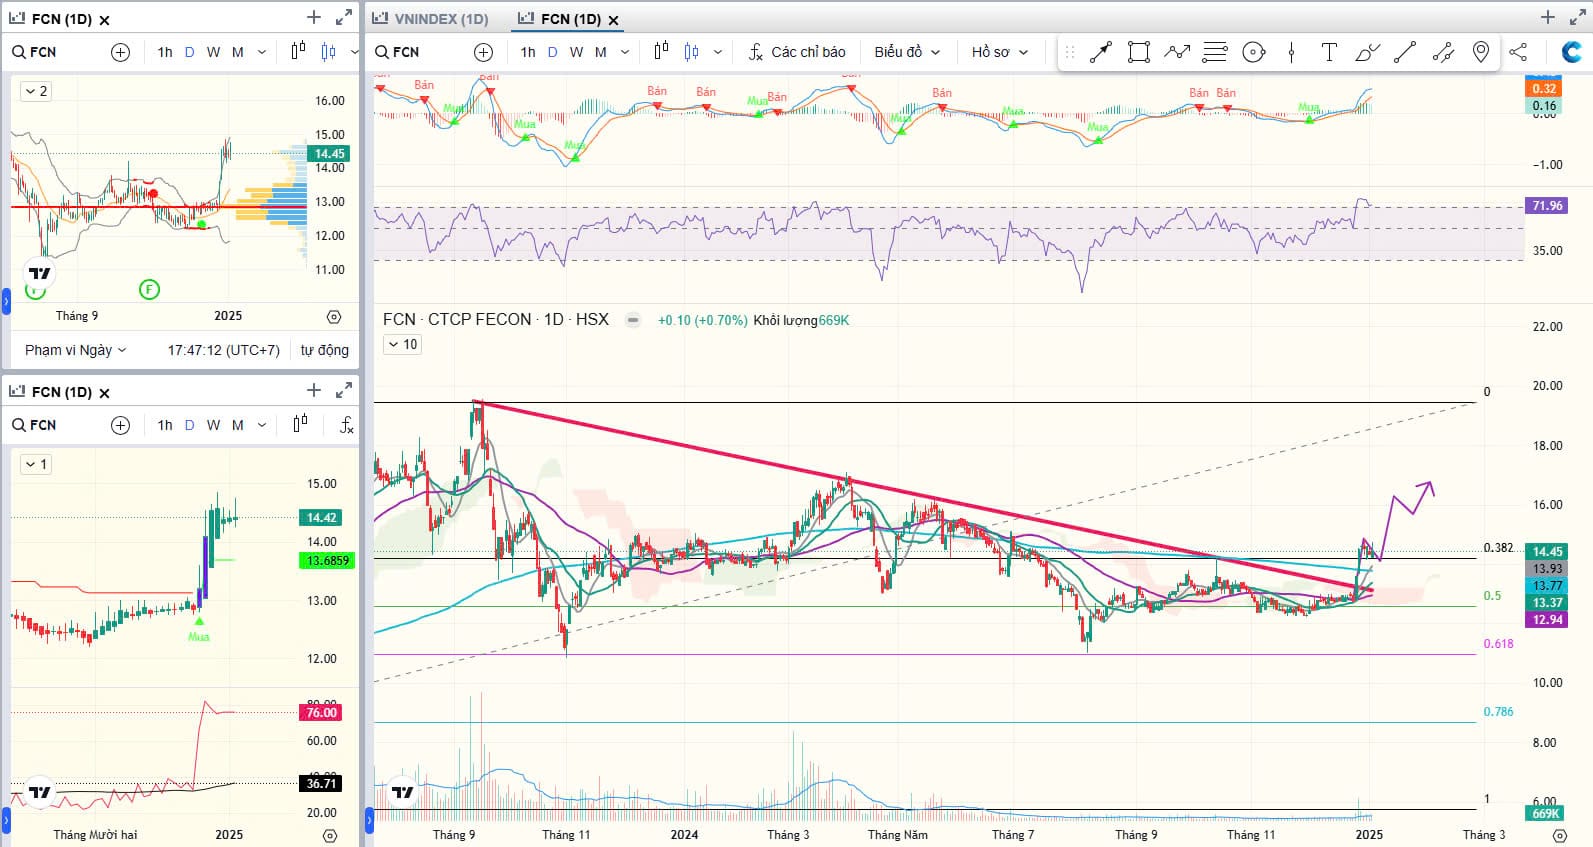Click the share icon in main toolbar
Image resolution: width=1593 pixels, height=847 pixels.
[x=1518, y=52]
